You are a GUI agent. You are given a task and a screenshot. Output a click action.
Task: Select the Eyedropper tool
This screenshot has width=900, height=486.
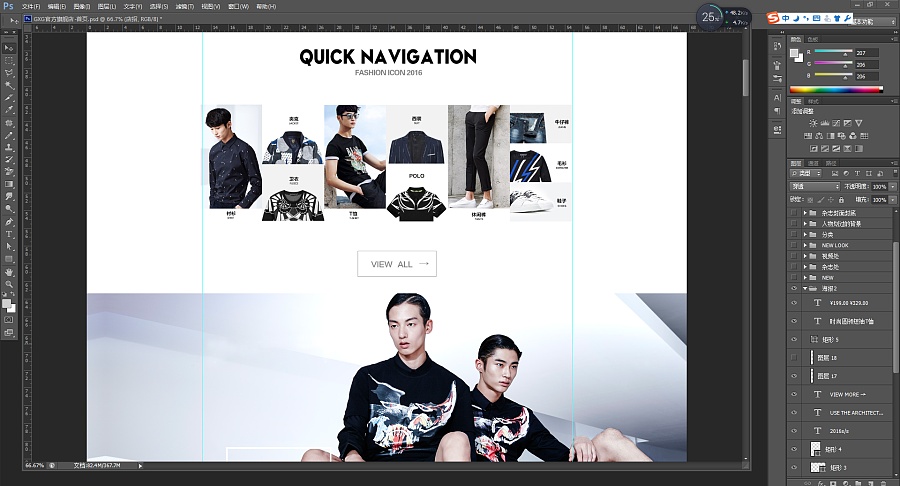click(9, 110)
